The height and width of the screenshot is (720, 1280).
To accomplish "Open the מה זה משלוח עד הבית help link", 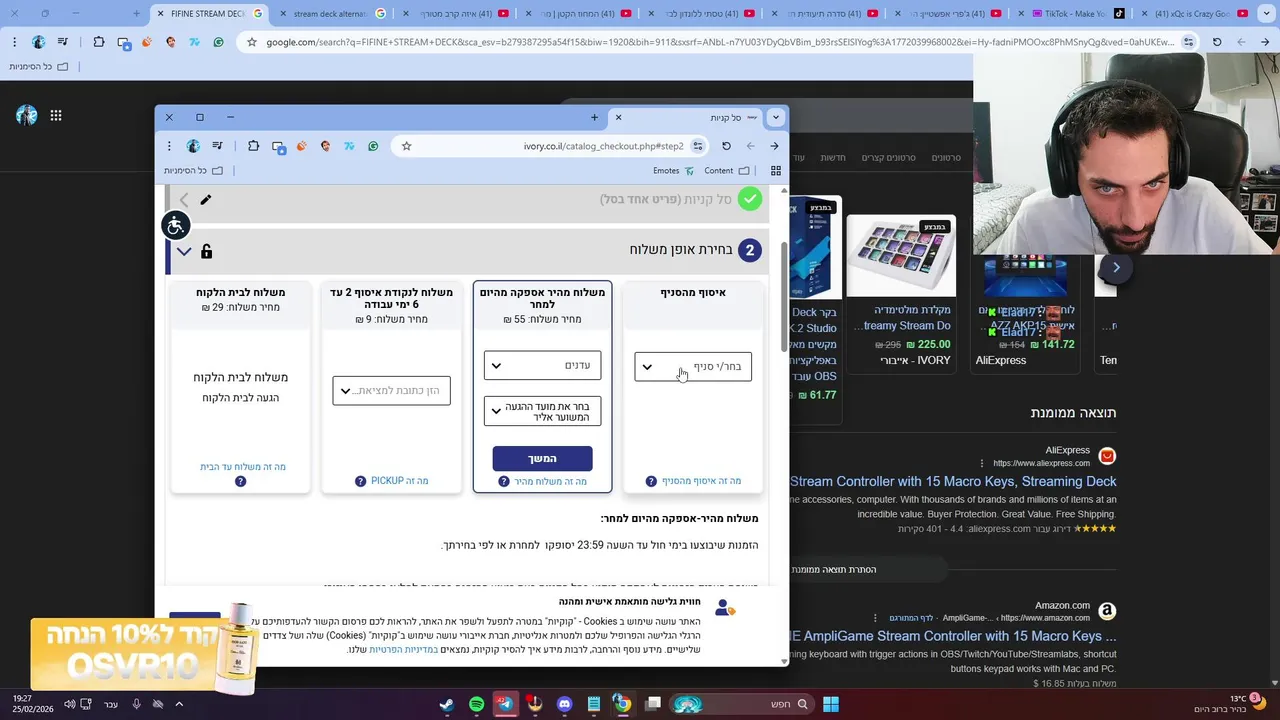I will (242, 467).
